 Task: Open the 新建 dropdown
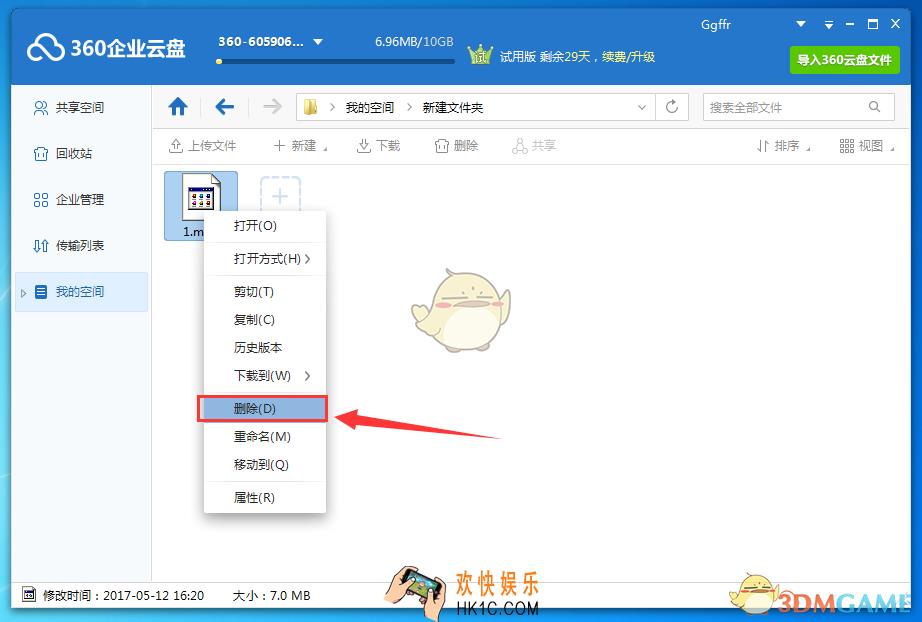tap(300, 146)
